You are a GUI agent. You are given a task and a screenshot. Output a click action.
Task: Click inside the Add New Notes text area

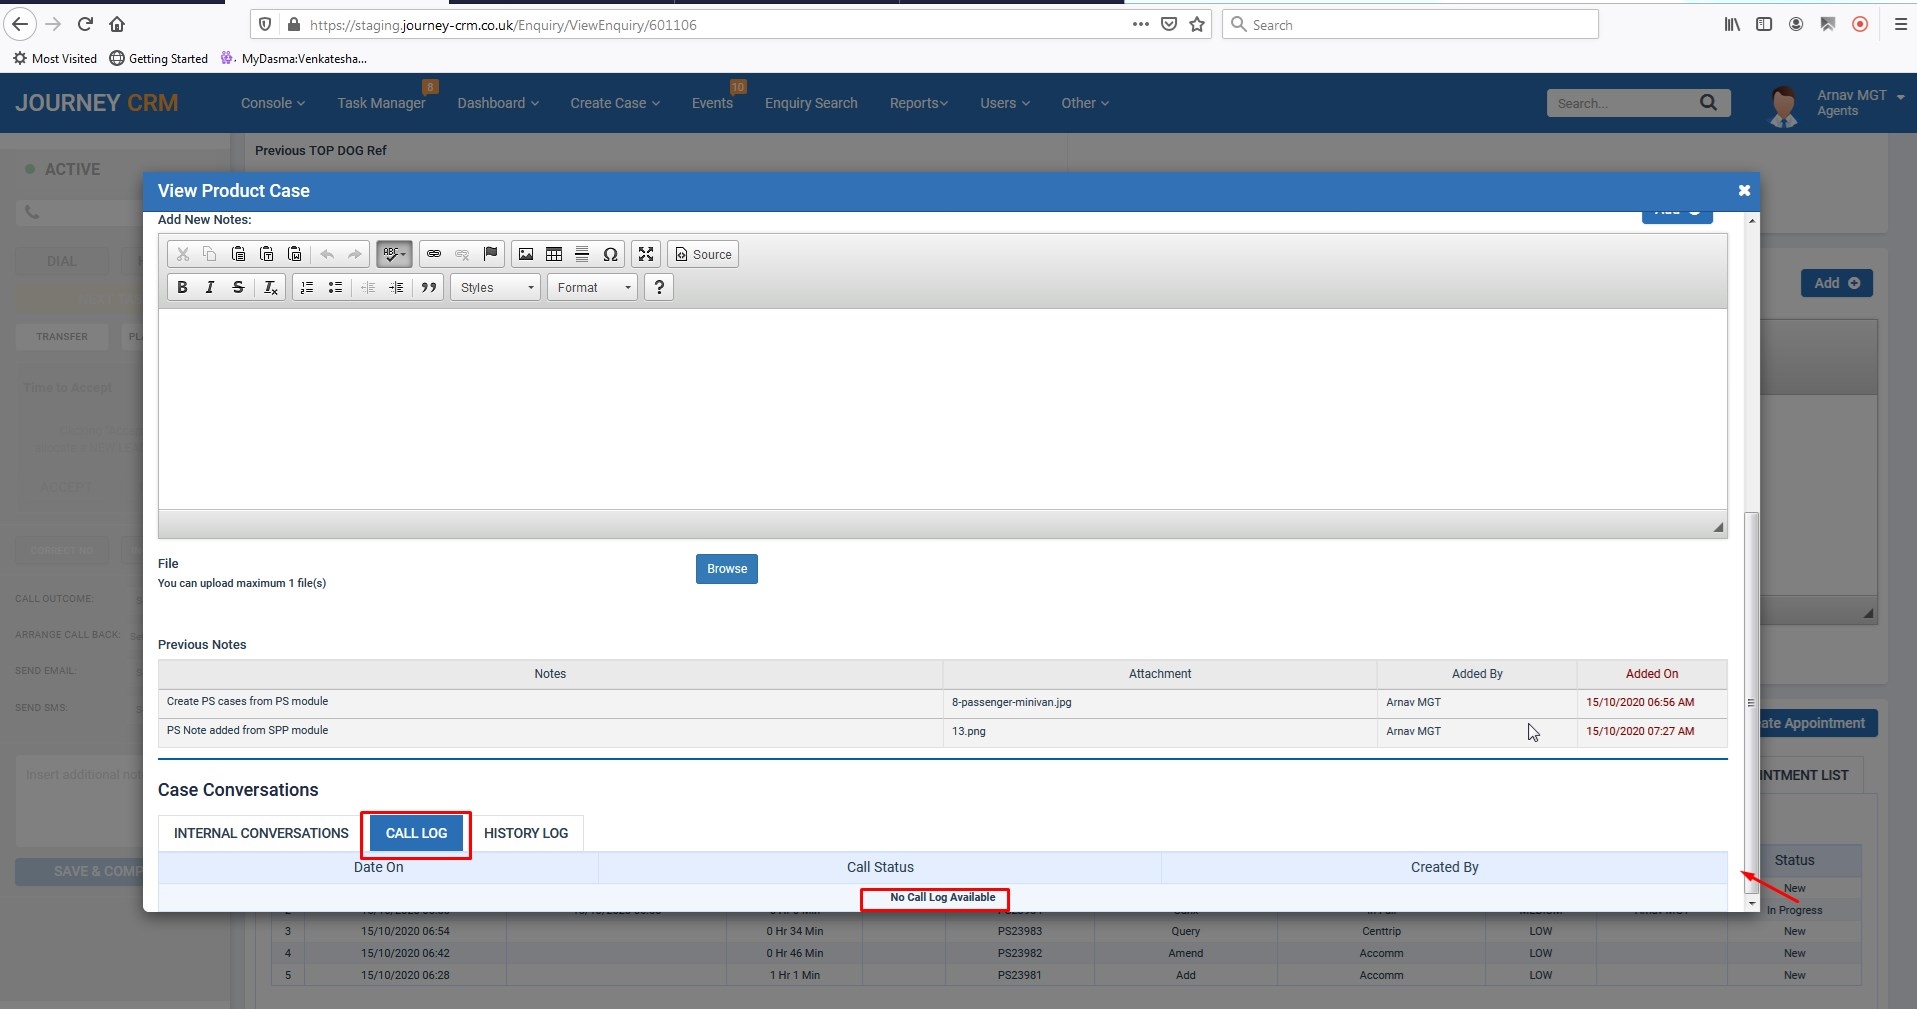tap(942, 409)
